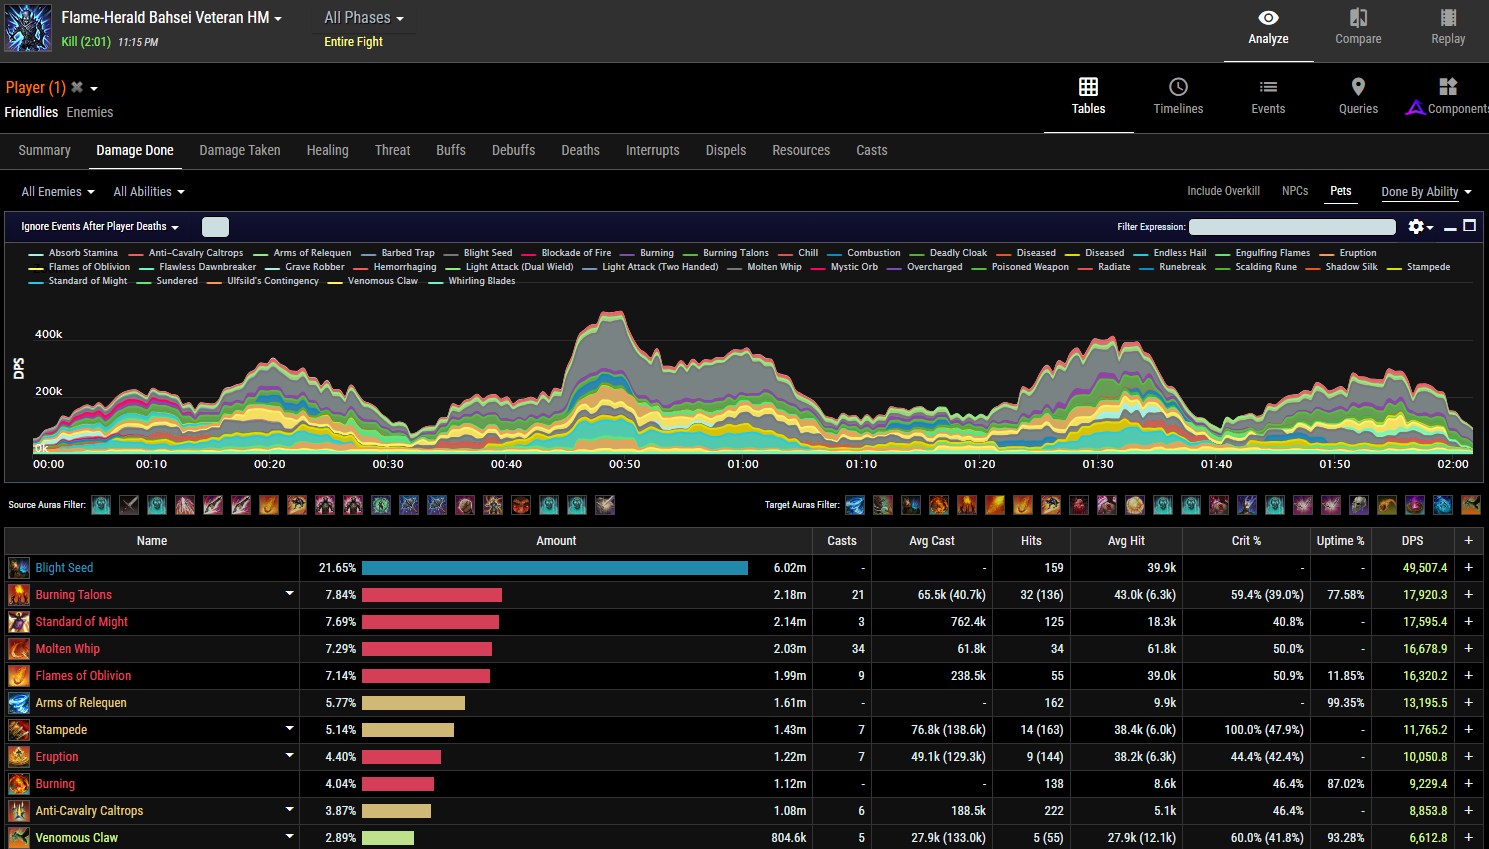Hide the Whirling Blades legend series
1489x849 pixels.
click(x=472, y=281)
